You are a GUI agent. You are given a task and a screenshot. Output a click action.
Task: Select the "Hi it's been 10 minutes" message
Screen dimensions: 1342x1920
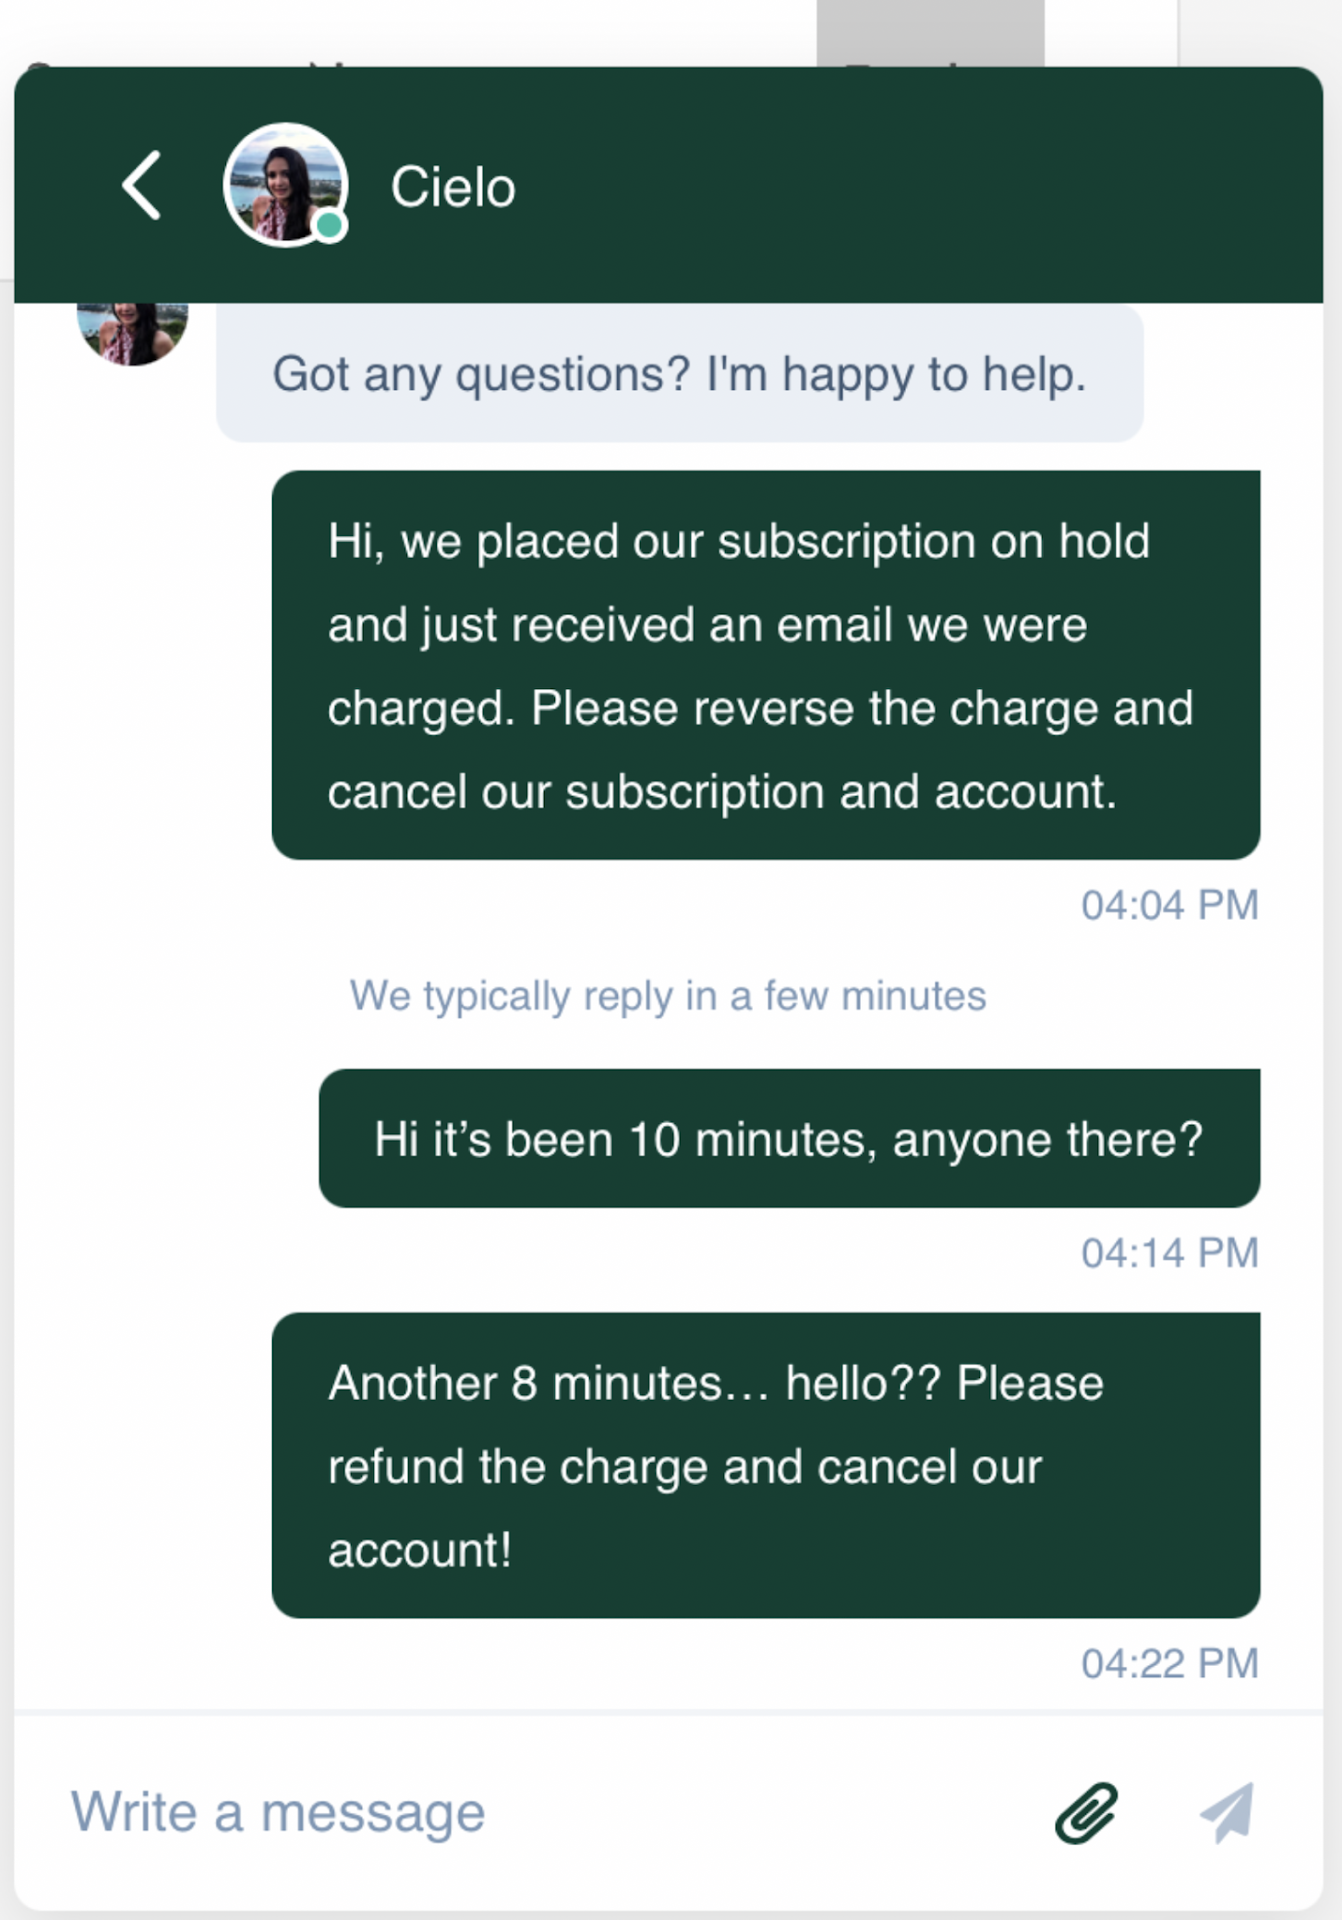tap(788, 1139)
